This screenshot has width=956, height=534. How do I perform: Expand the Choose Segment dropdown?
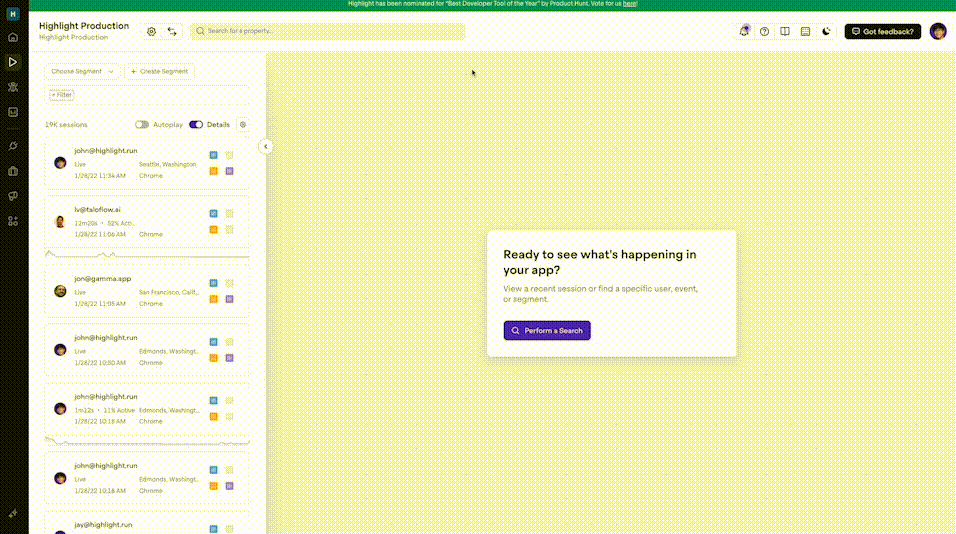point(82,72)
